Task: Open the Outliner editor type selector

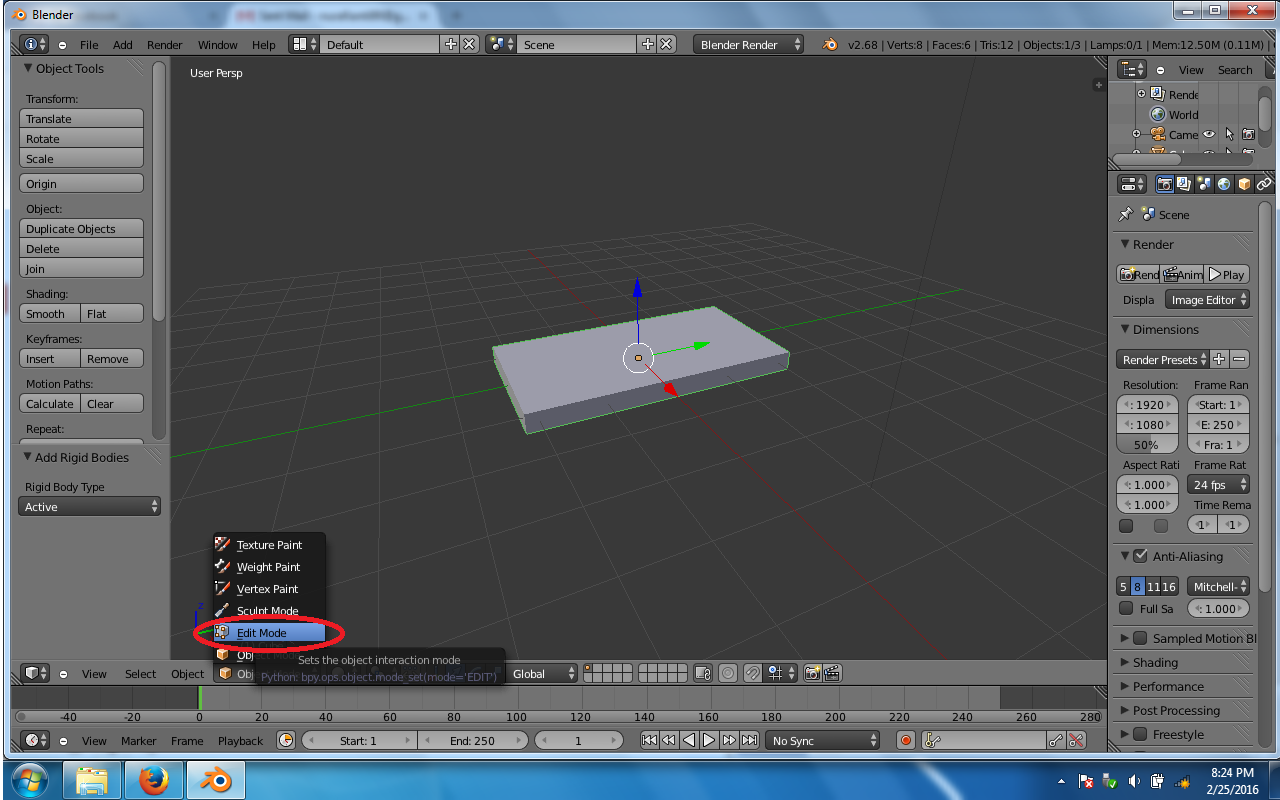Action: click(x=1133, y=69)
